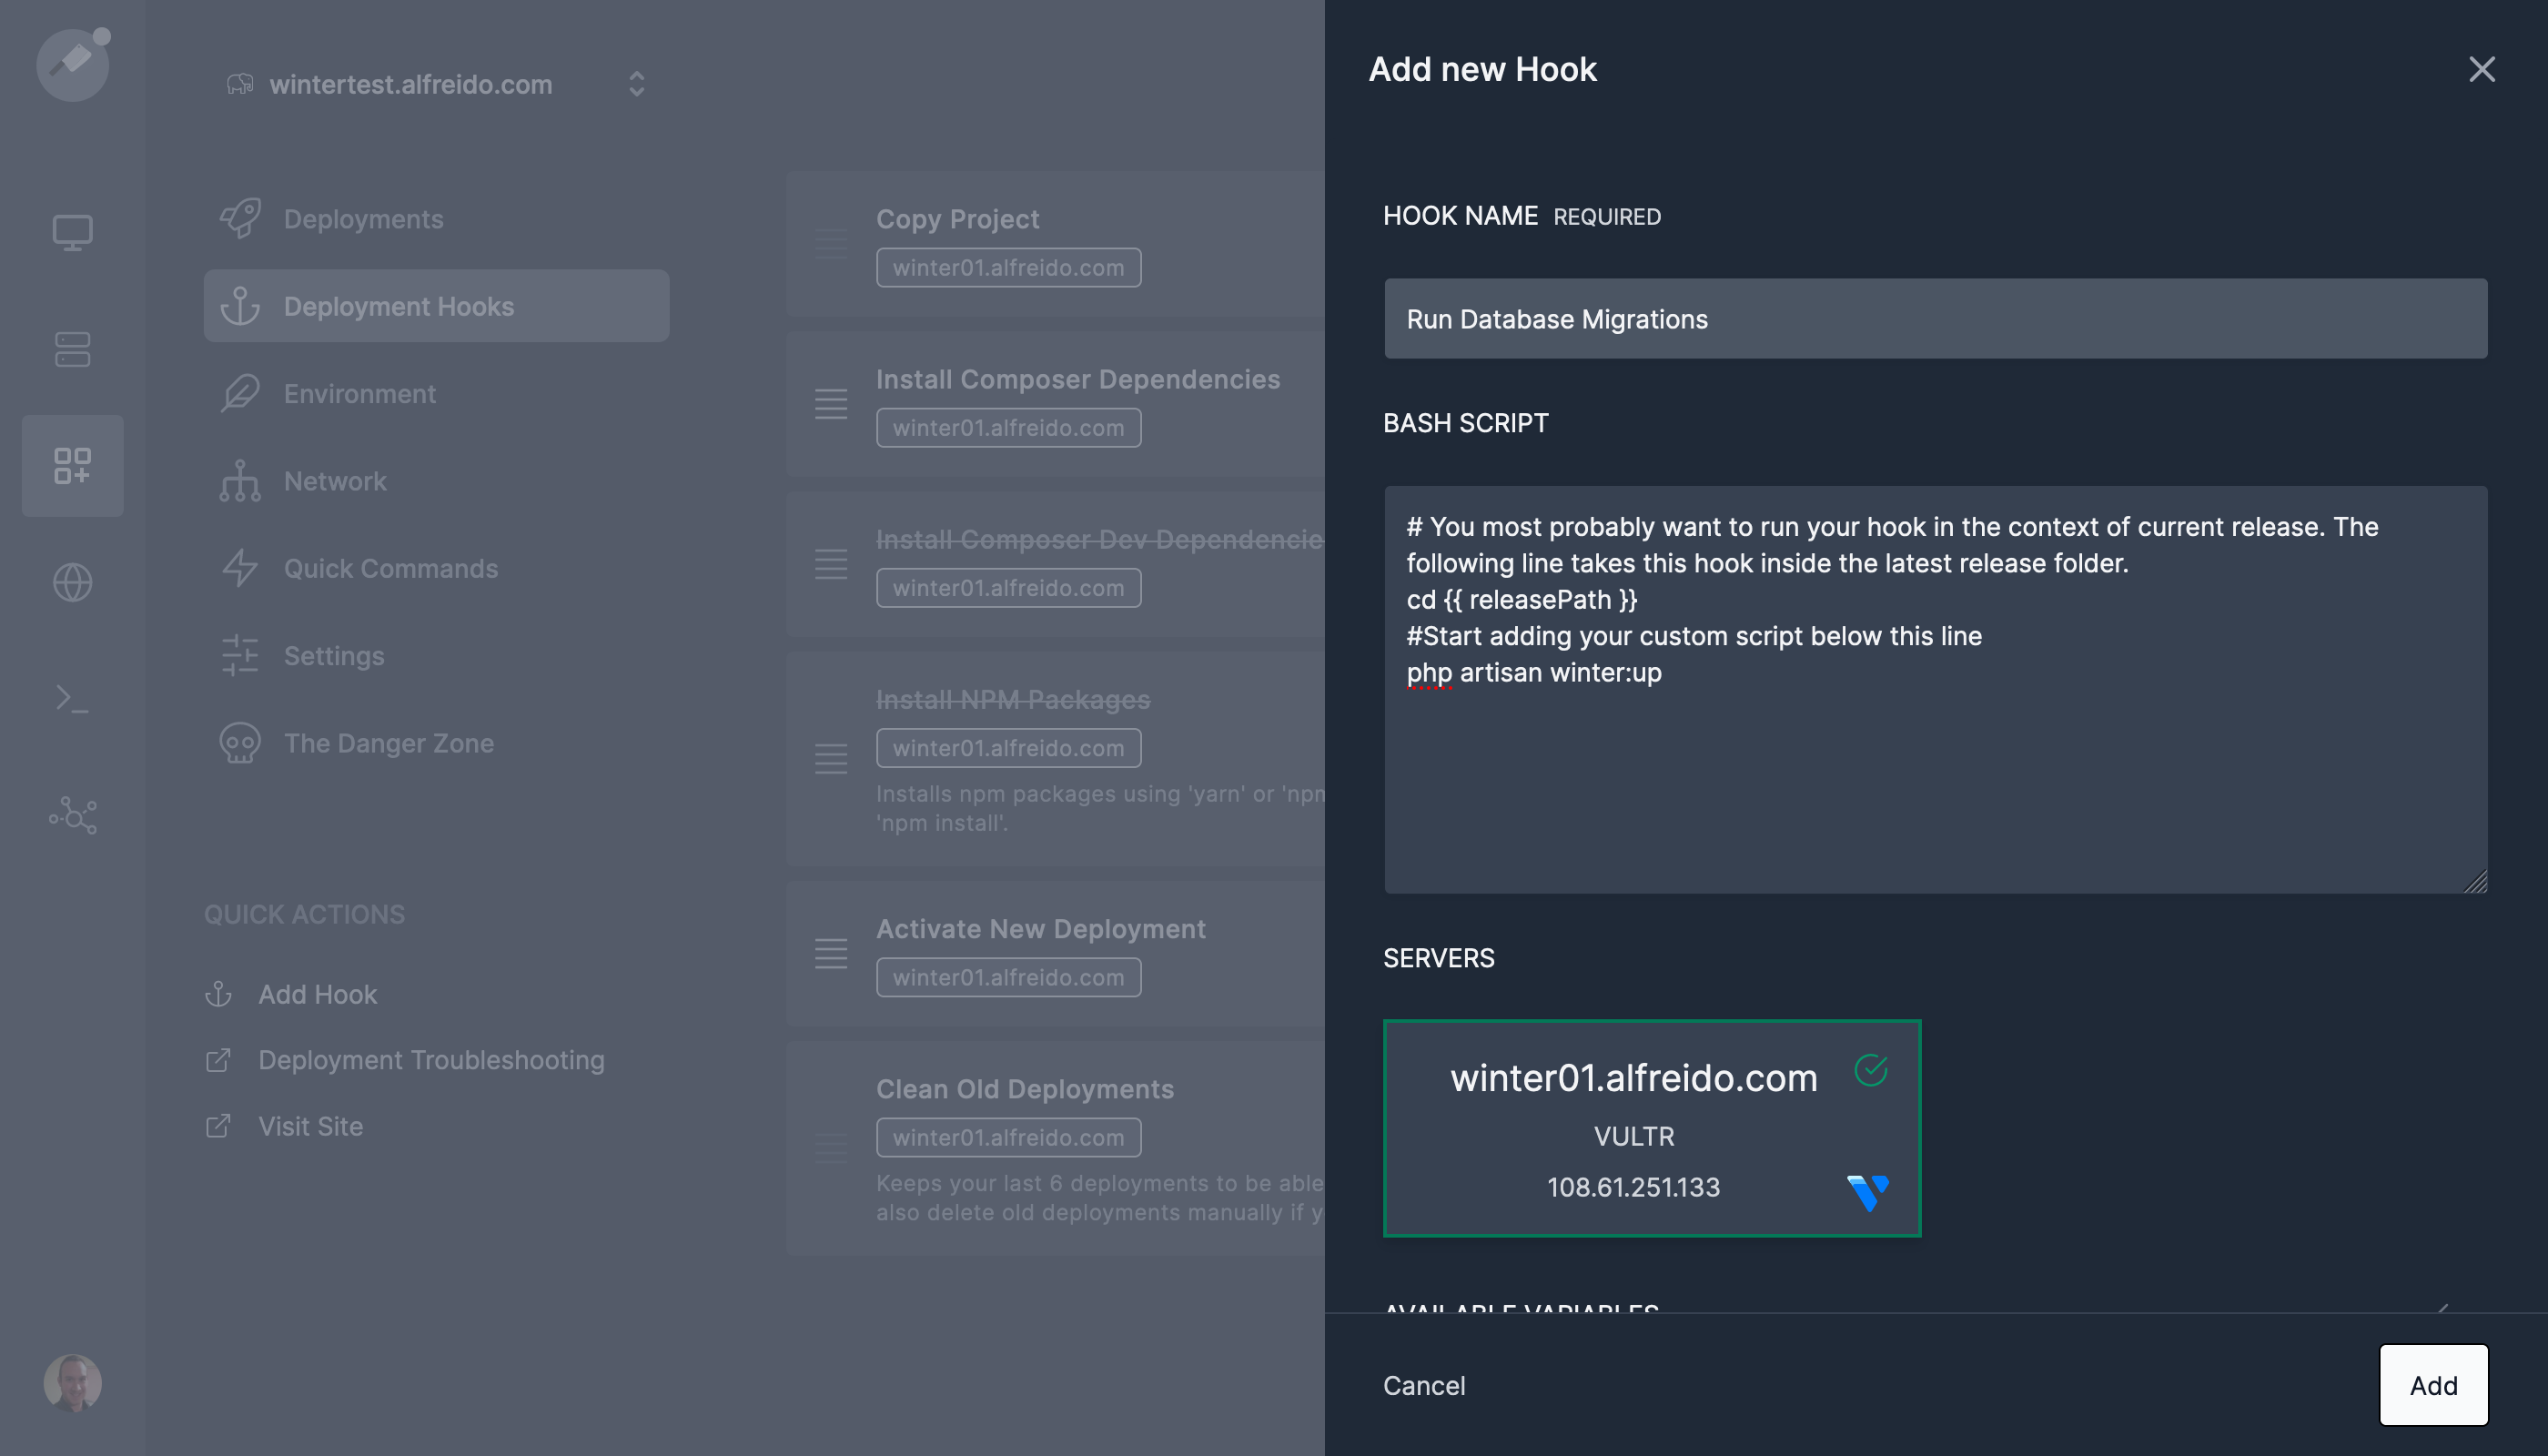Select the apps grid icon in the sidebar
2548x1456 pixels.
pos(72,466)
